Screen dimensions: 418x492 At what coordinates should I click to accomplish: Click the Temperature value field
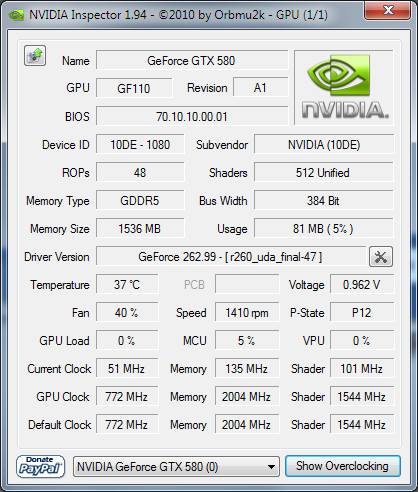pyautogui.click(x=127, y=284)
